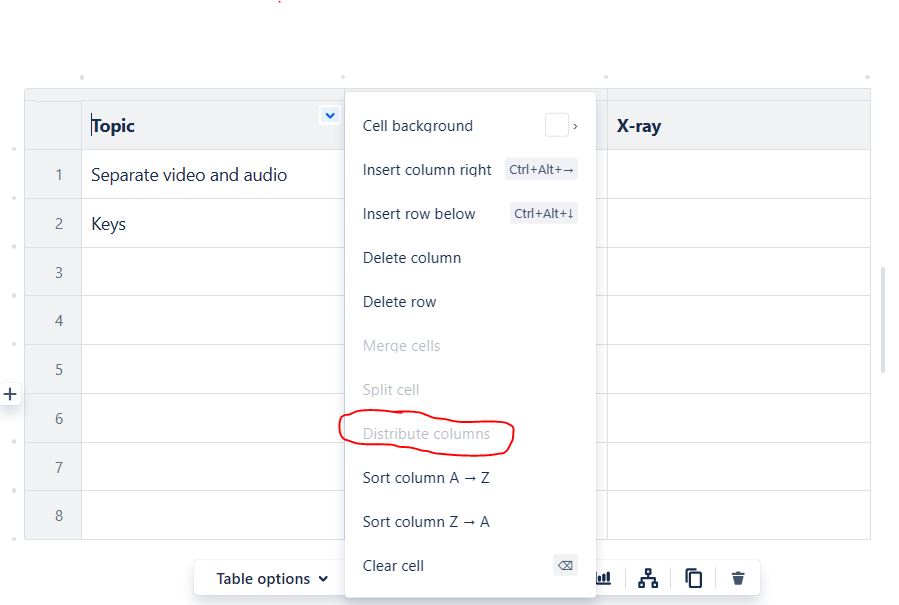Select the copy table icon

click(x=693, y=578)
